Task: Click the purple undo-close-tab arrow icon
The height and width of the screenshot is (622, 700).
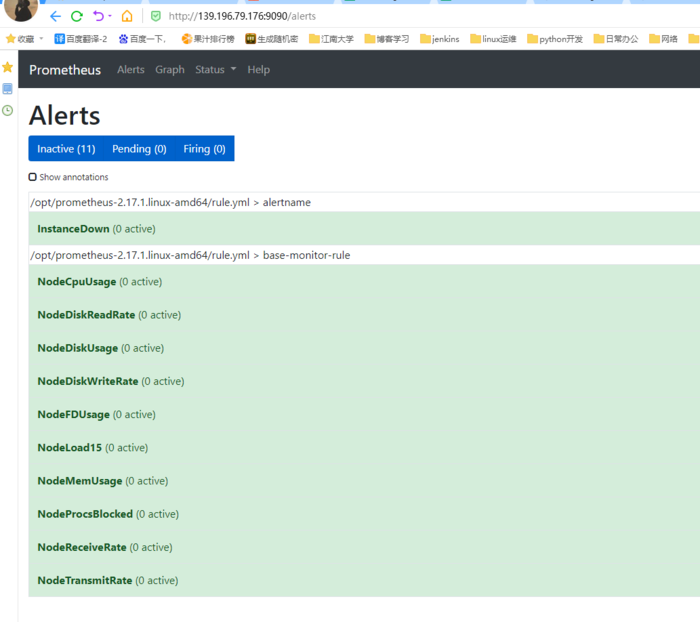Action: [x=98, y=16]
